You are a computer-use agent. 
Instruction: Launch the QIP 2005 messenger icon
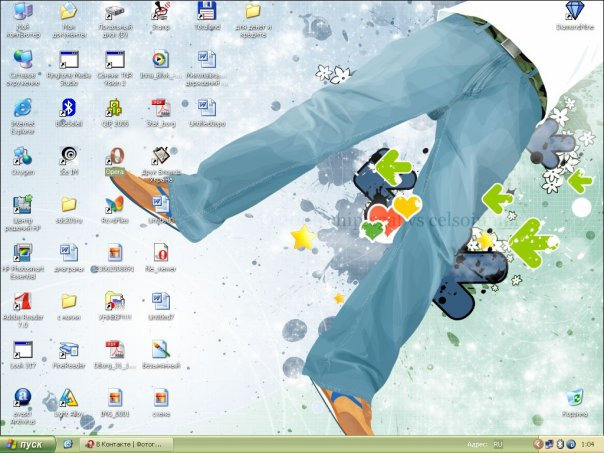click(115, 107)
